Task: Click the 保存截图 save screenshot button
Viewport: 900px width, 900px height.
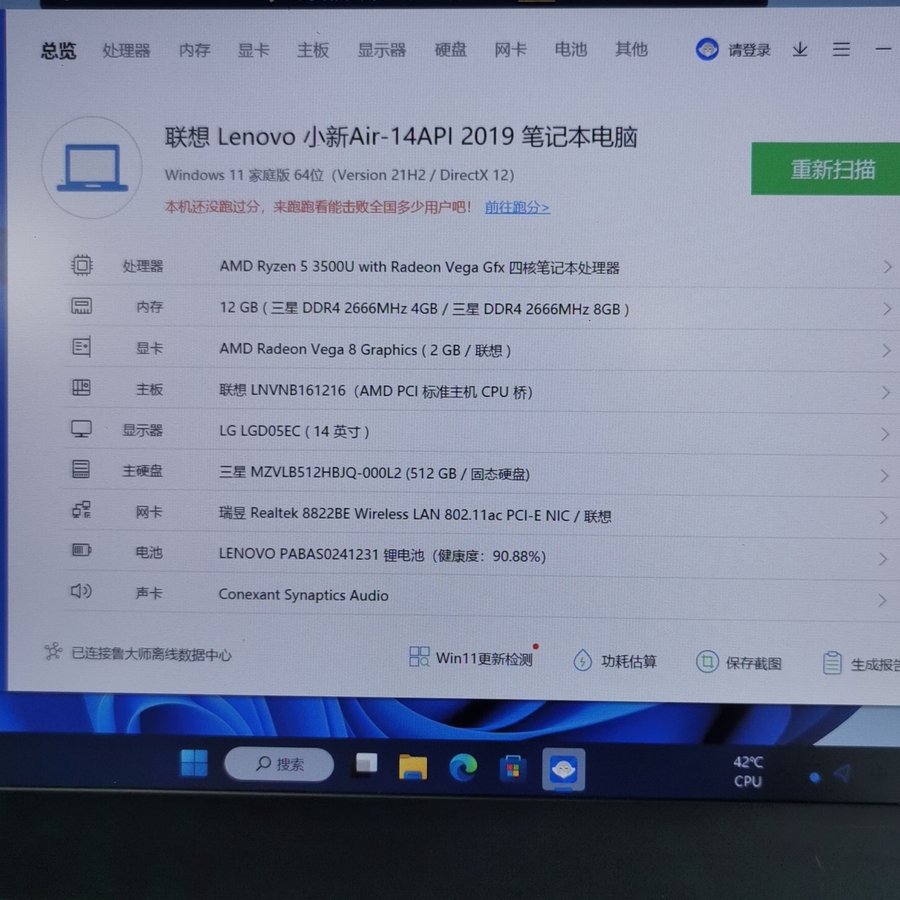Action: coord(739,663)
